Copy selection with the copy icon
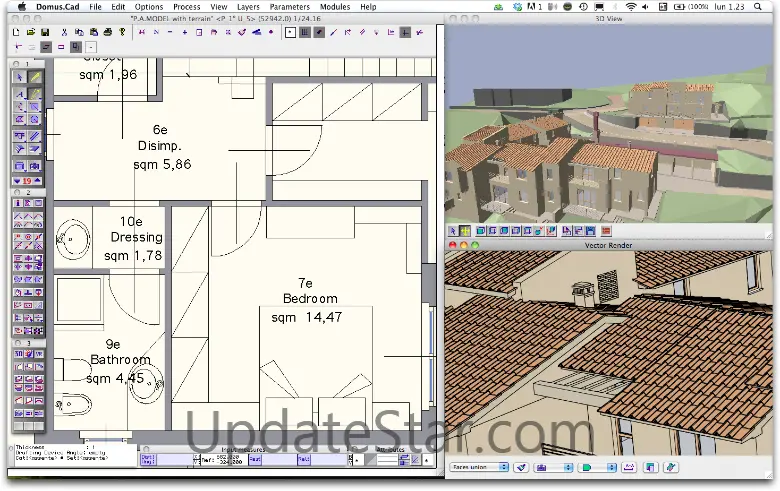 pos(79,32)
